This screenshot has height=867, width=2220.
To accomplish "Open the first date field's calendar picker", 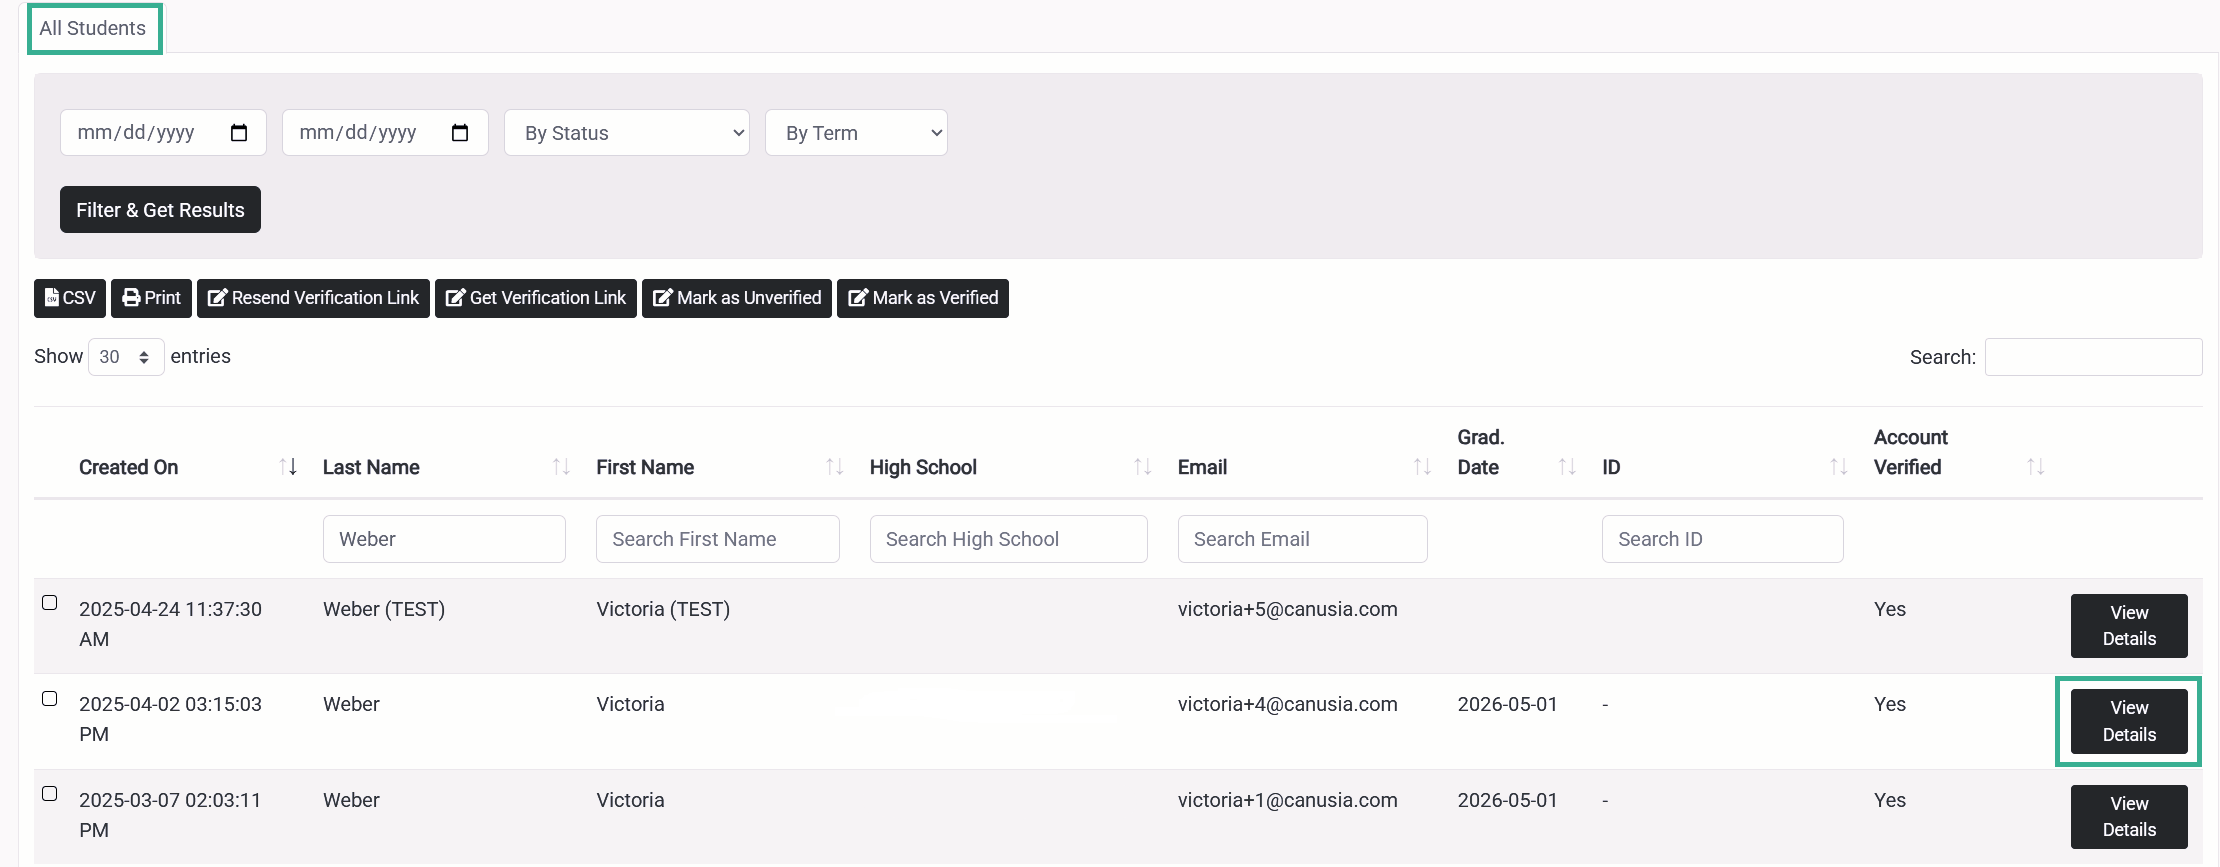I will [x=239, y=133].
